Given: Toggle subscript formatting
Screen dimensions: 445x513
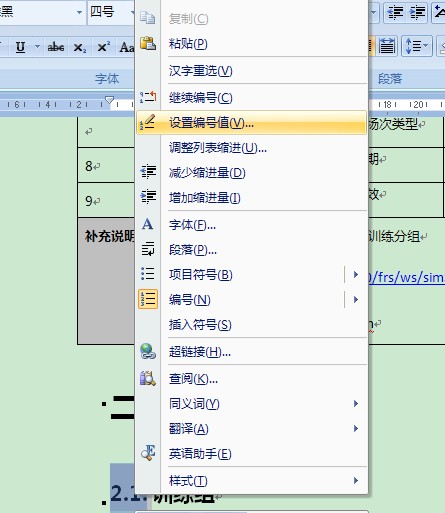Looking at the screenshot, I should (x=80, y=47).
